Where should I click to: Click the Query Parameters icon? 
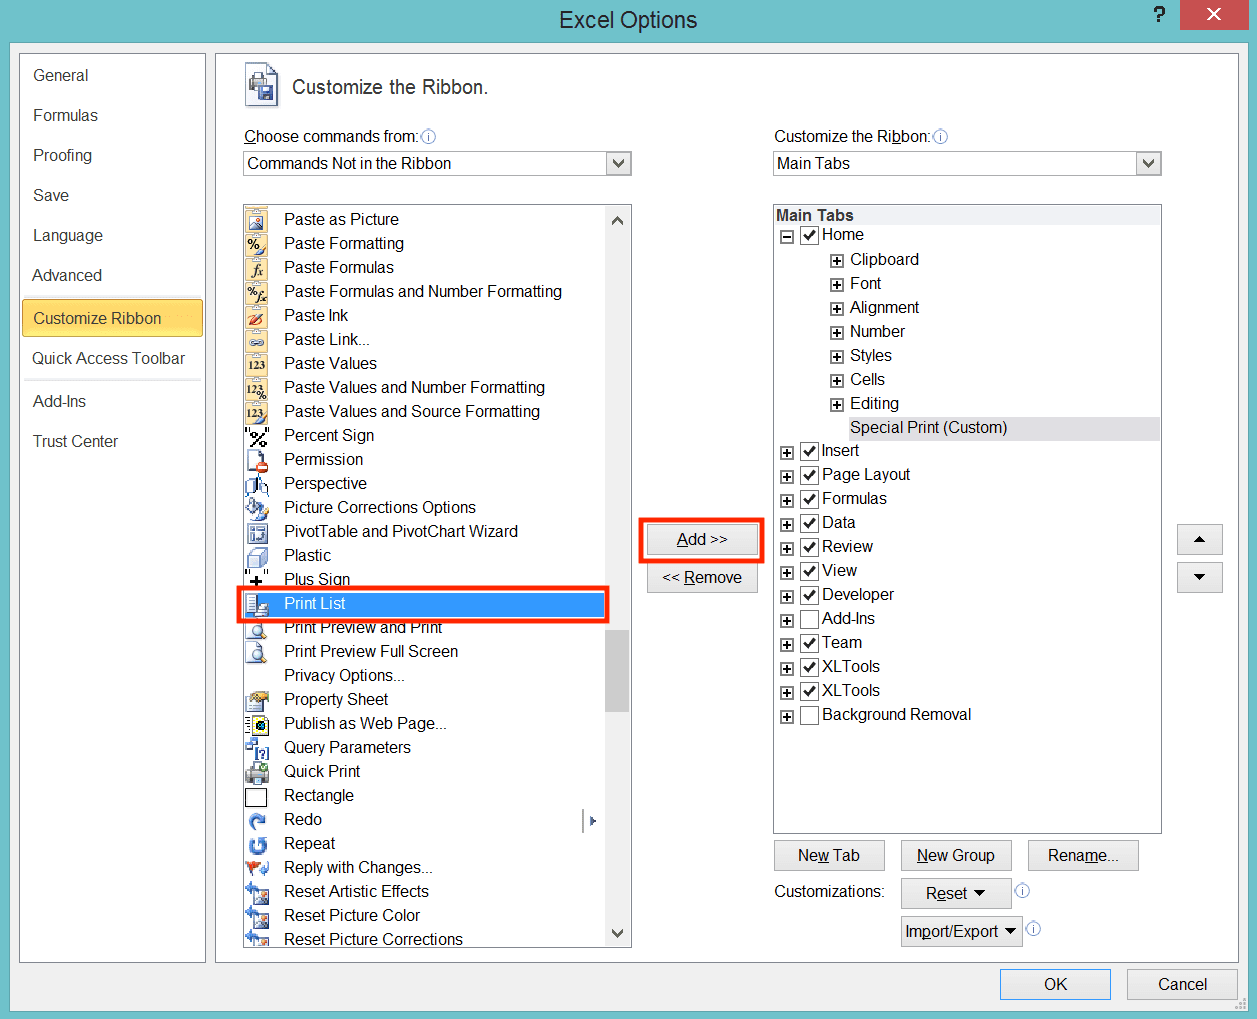pos(257,748)
